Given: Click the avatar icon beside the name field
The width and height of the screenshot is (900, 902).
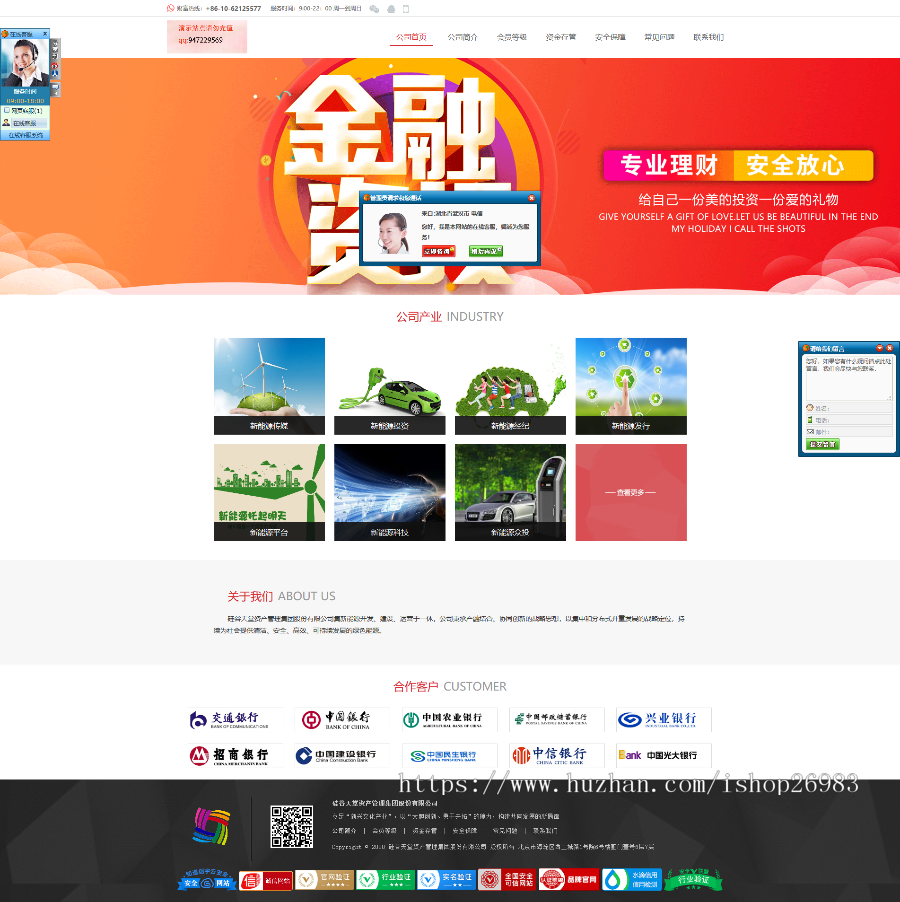Looking at the screenshot, I should click(x=809, y=407).
